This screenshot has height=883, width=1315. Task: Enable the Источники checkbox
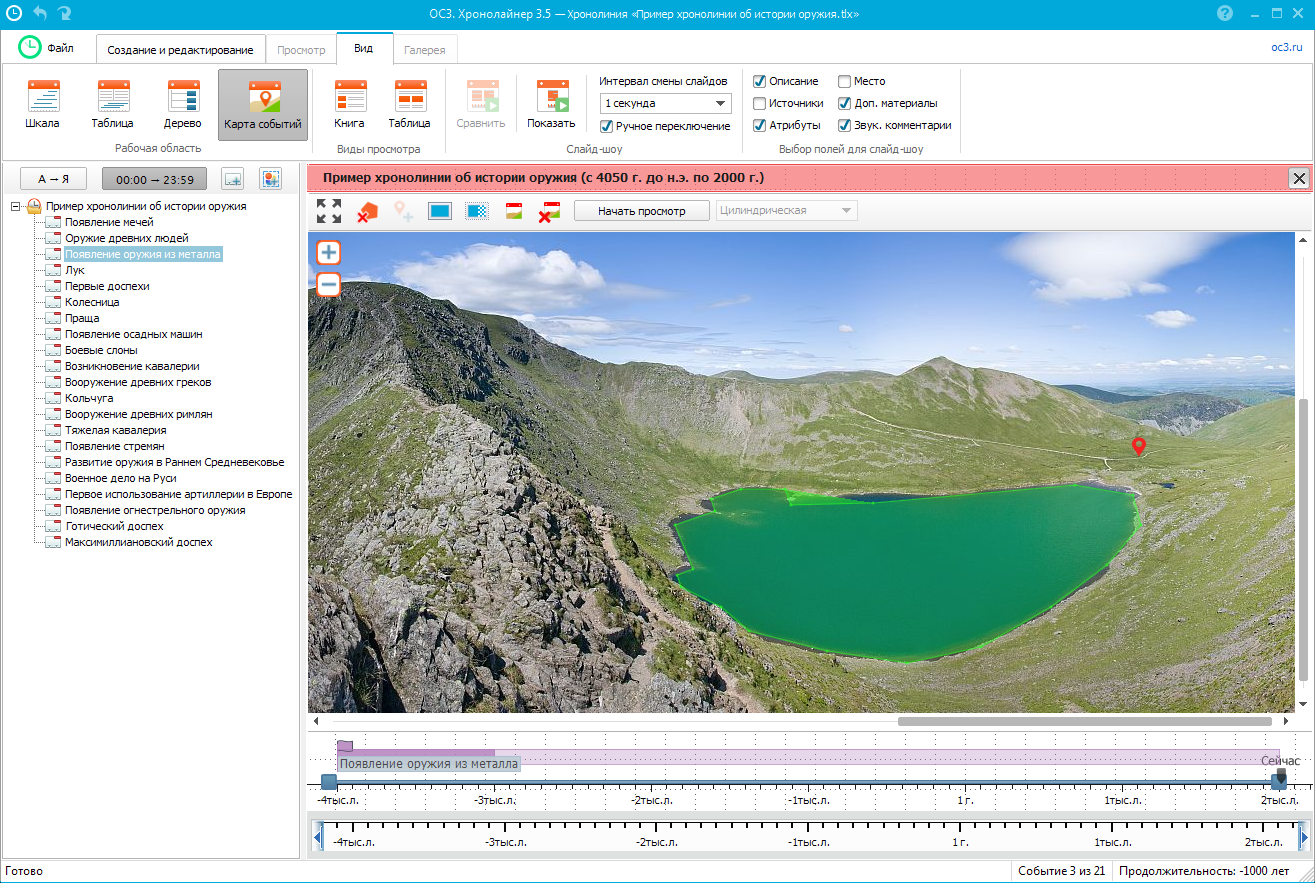pyautogui.click(x=760, y=103)
